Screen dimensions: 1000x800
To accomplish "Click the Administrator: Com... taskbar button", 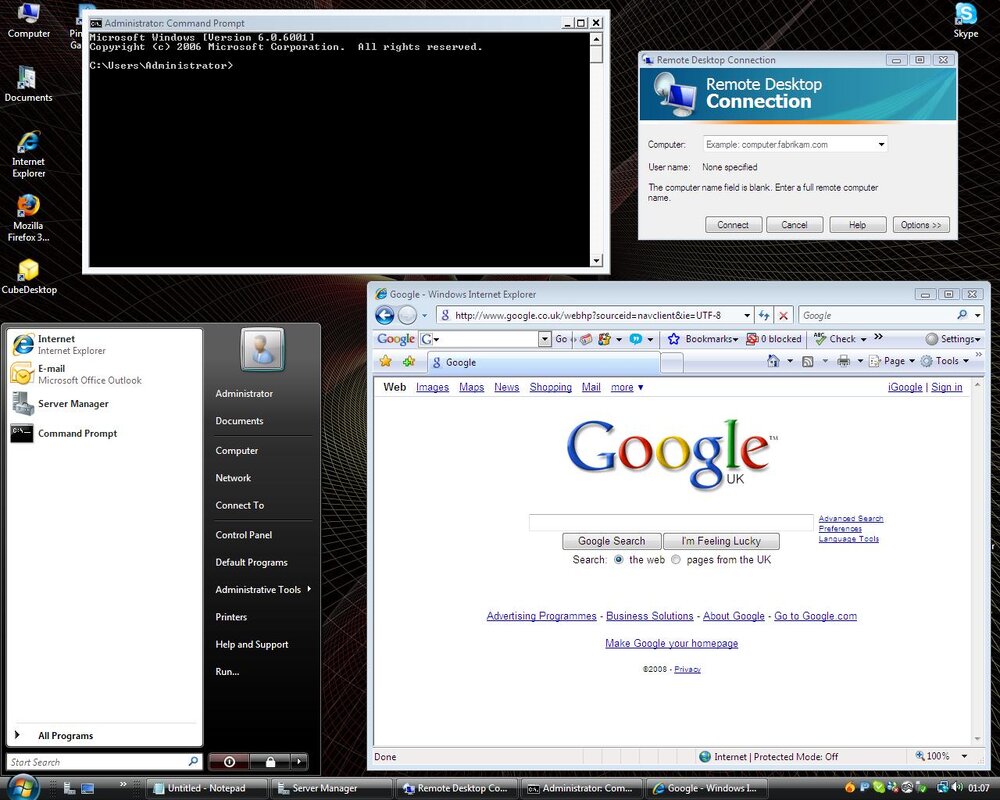I will 580,788.
